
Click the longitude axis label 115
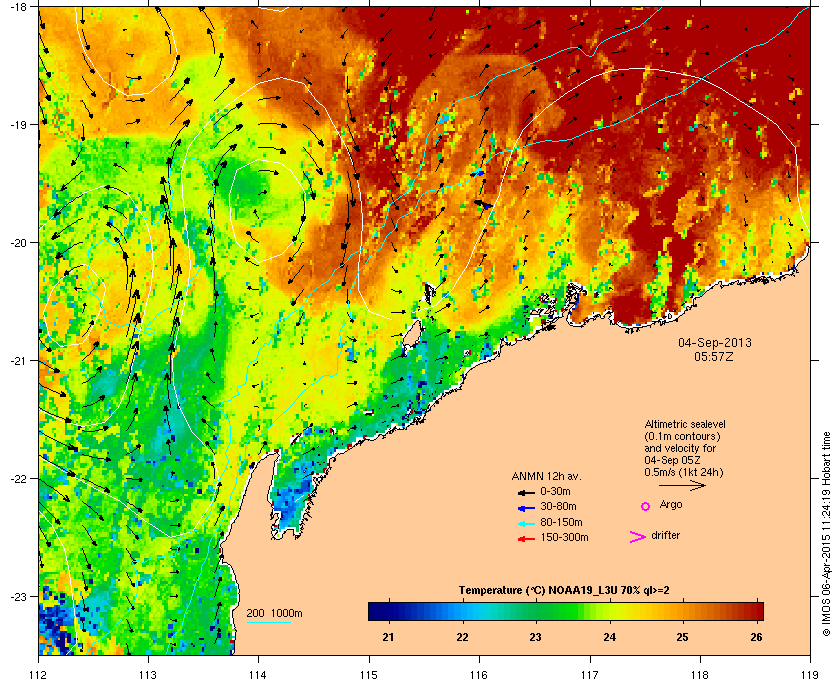click(x=369, y=674)
